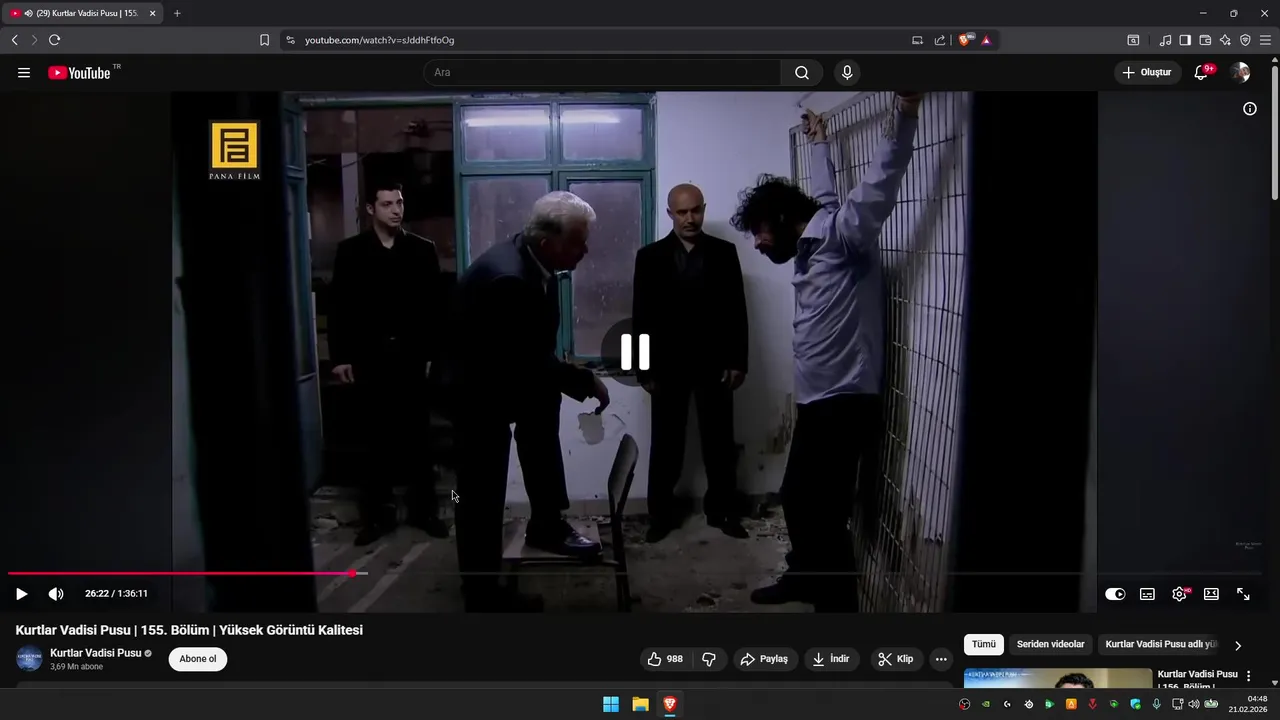Open more actions three-dot menu
Screen dimensions: 1280x720
coord(940,659)
